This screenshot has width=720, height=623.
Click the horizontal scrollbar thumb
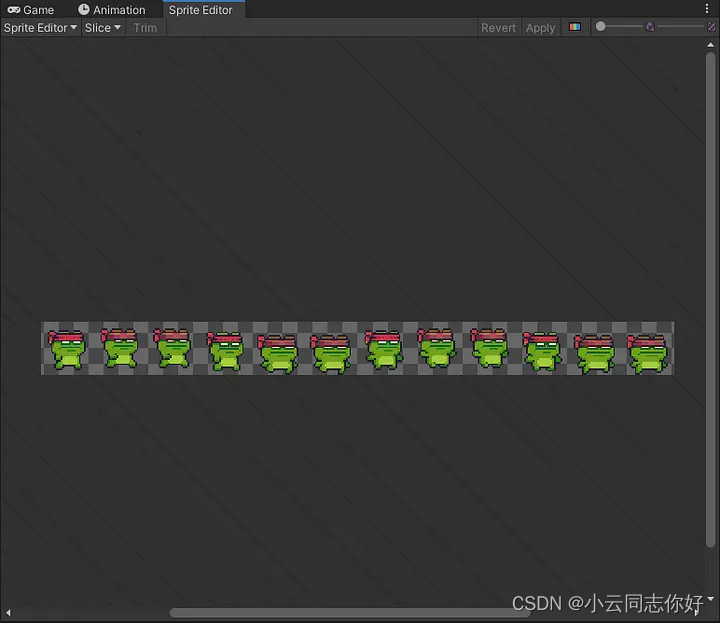pos(350,612)
